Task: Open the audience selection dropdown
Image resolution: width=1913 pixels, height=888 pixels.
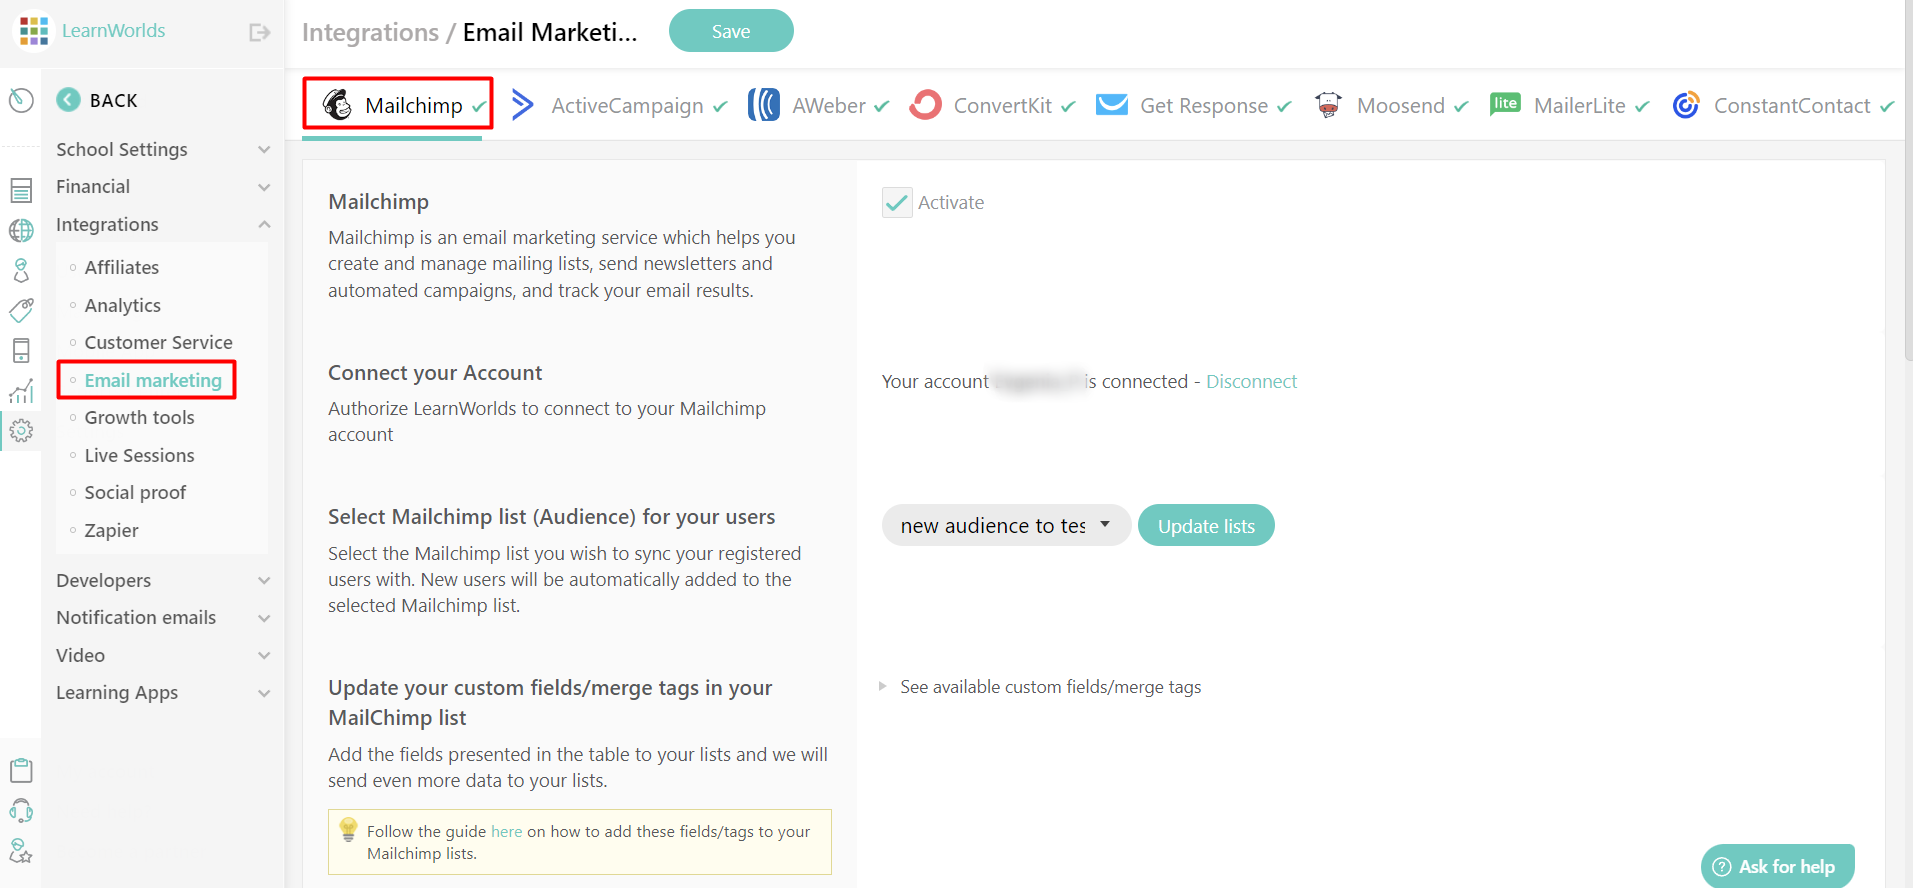Action: (1005, 525)
